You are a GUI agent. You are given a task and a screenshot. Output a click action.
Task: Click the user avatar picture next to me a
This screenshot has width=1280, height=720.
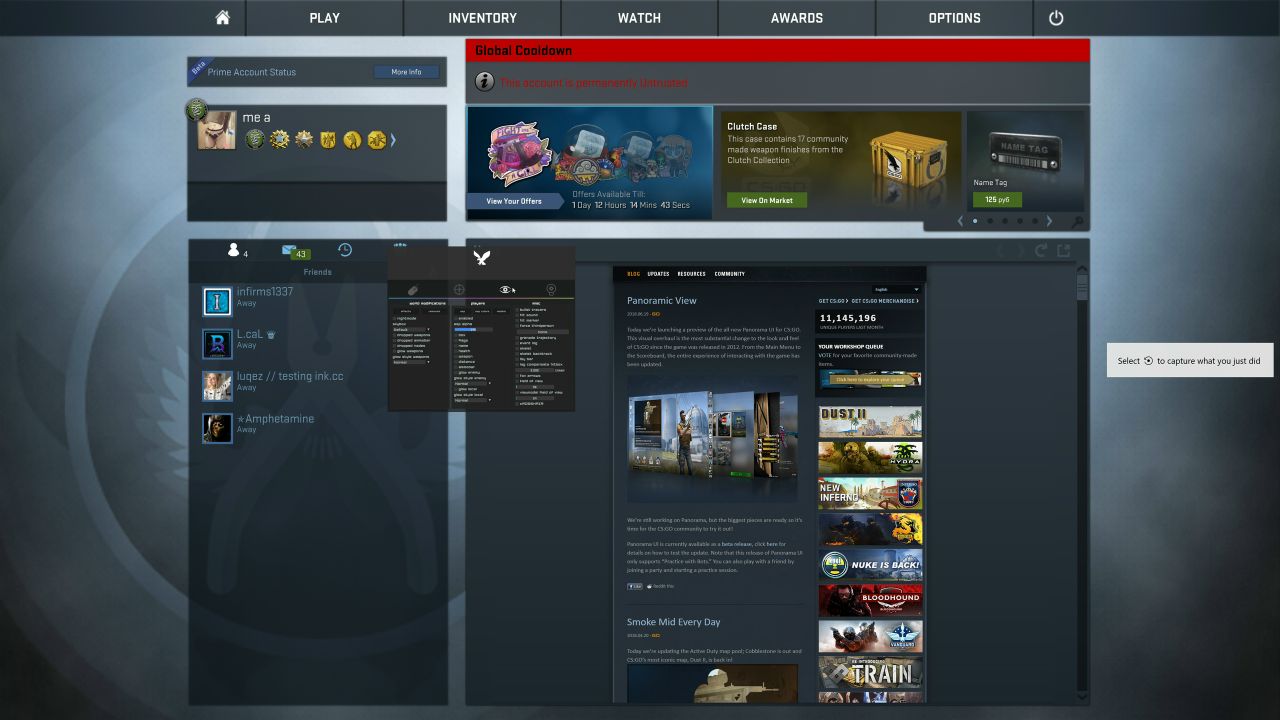(x=217, y=130)
